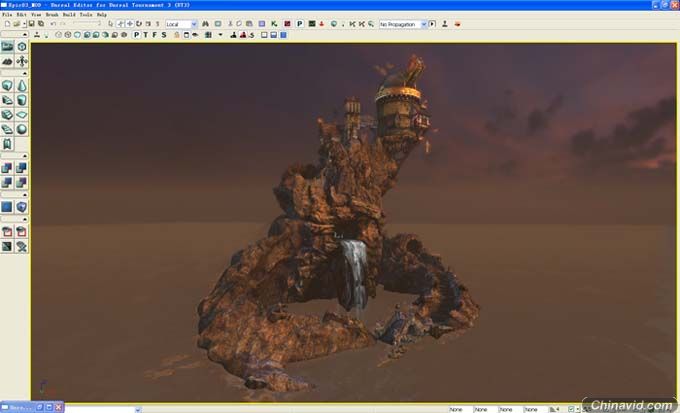Open the View menu
This screenshot has height=413, width=680.
tap(36, 14)
